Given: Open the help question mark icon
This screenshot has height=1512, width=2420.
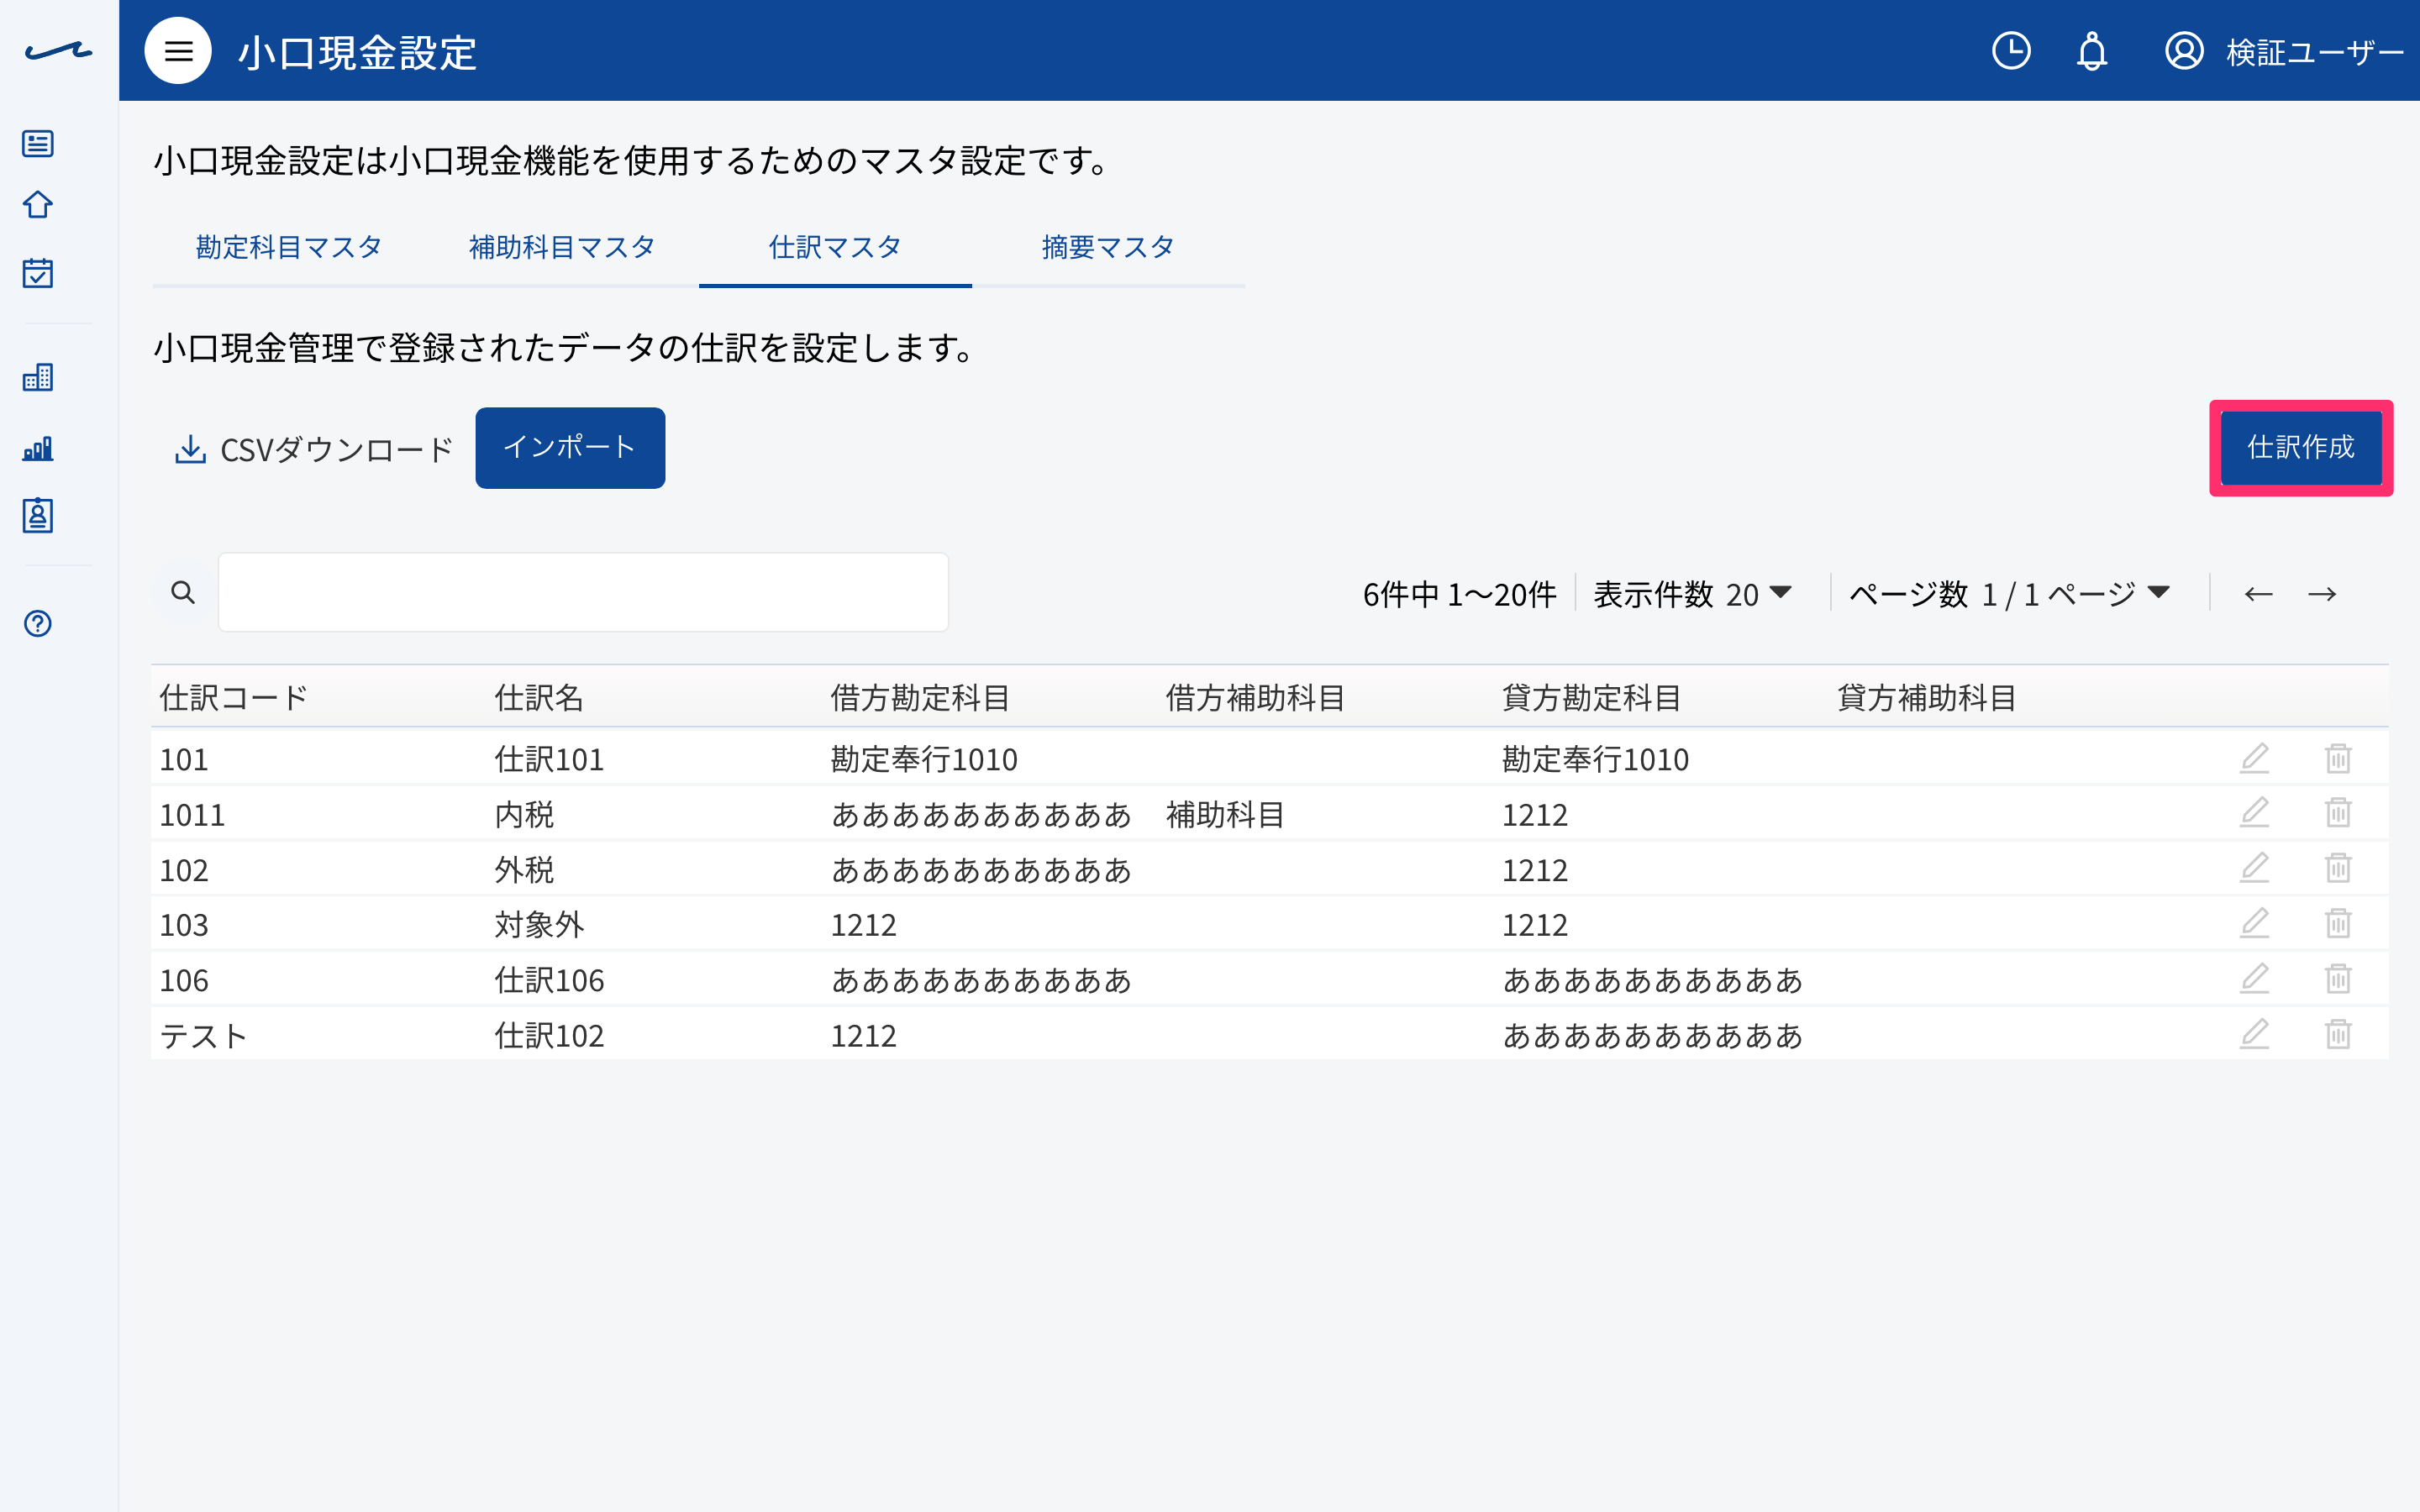Looking at the screenshot, I should coord(38,624).
